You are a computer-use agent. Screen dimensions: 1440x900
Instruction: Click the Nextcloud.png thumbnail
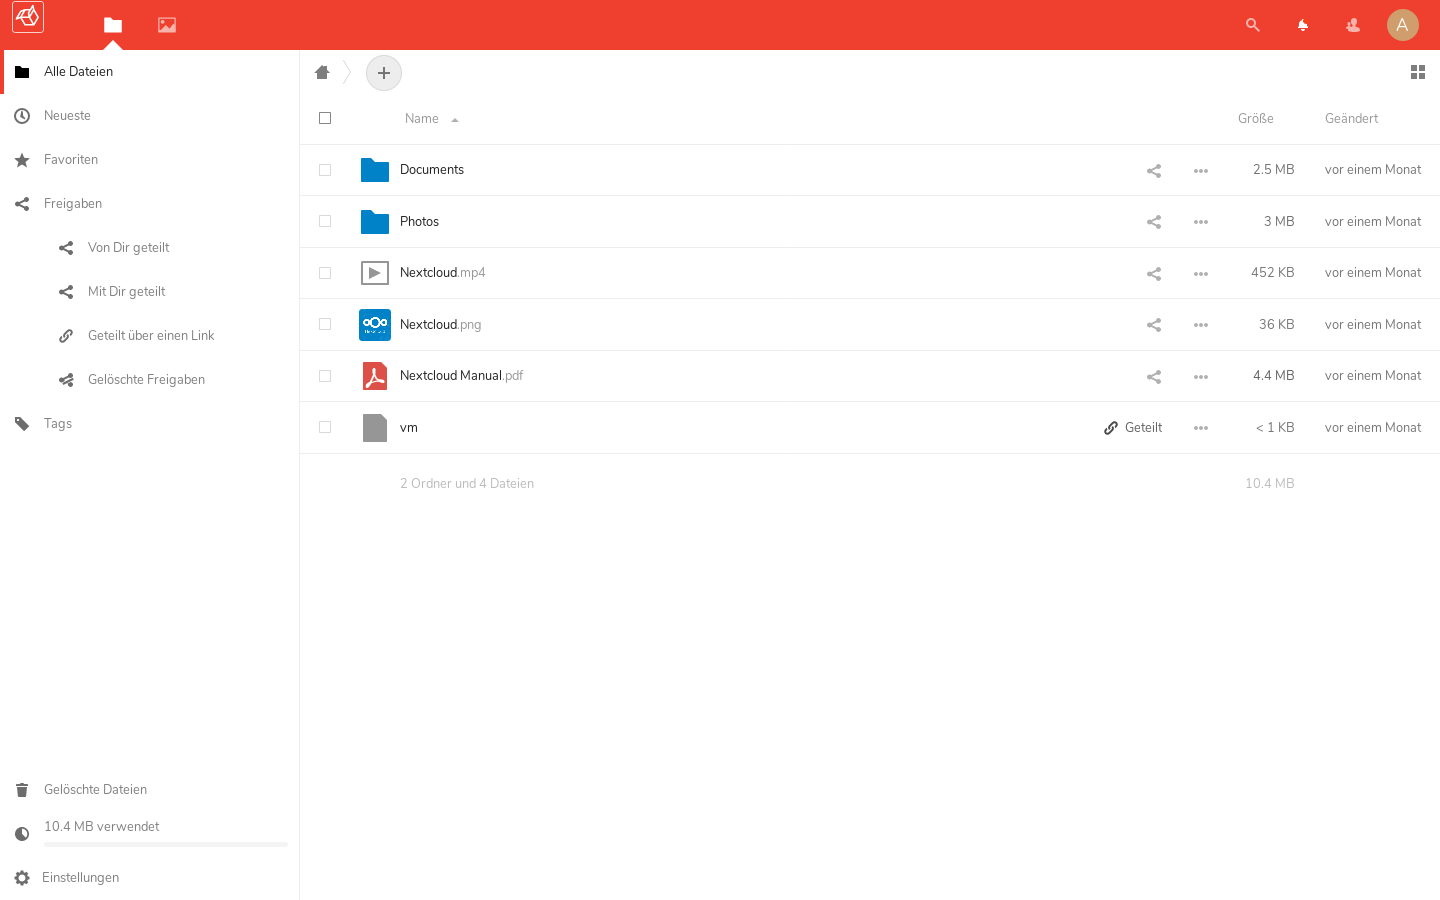point(375,325)
